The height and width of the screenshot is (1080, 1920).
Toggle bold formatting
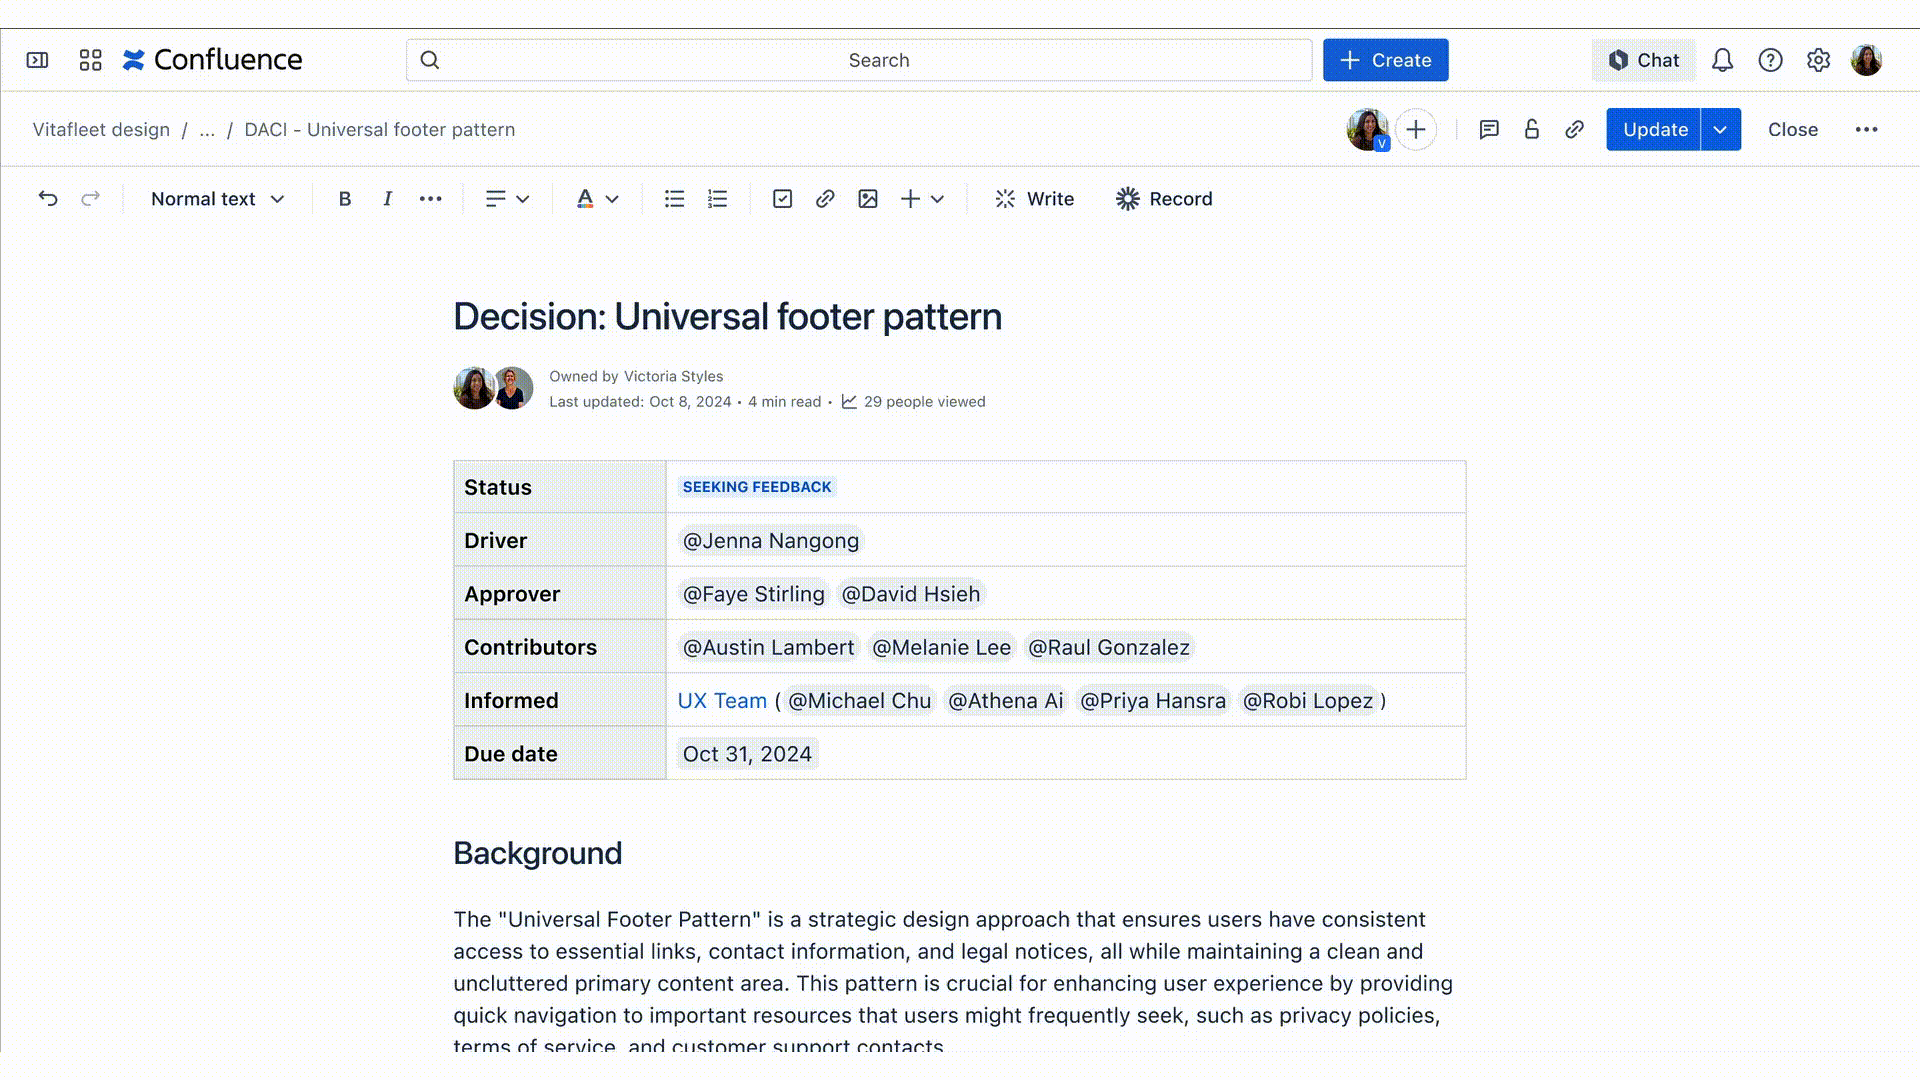(x=345, y=198)
